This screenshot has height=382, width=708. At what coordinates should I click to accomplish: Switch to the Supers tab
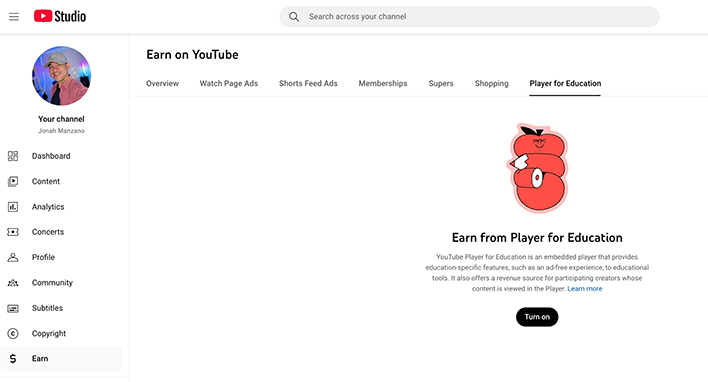click(441, 84)
